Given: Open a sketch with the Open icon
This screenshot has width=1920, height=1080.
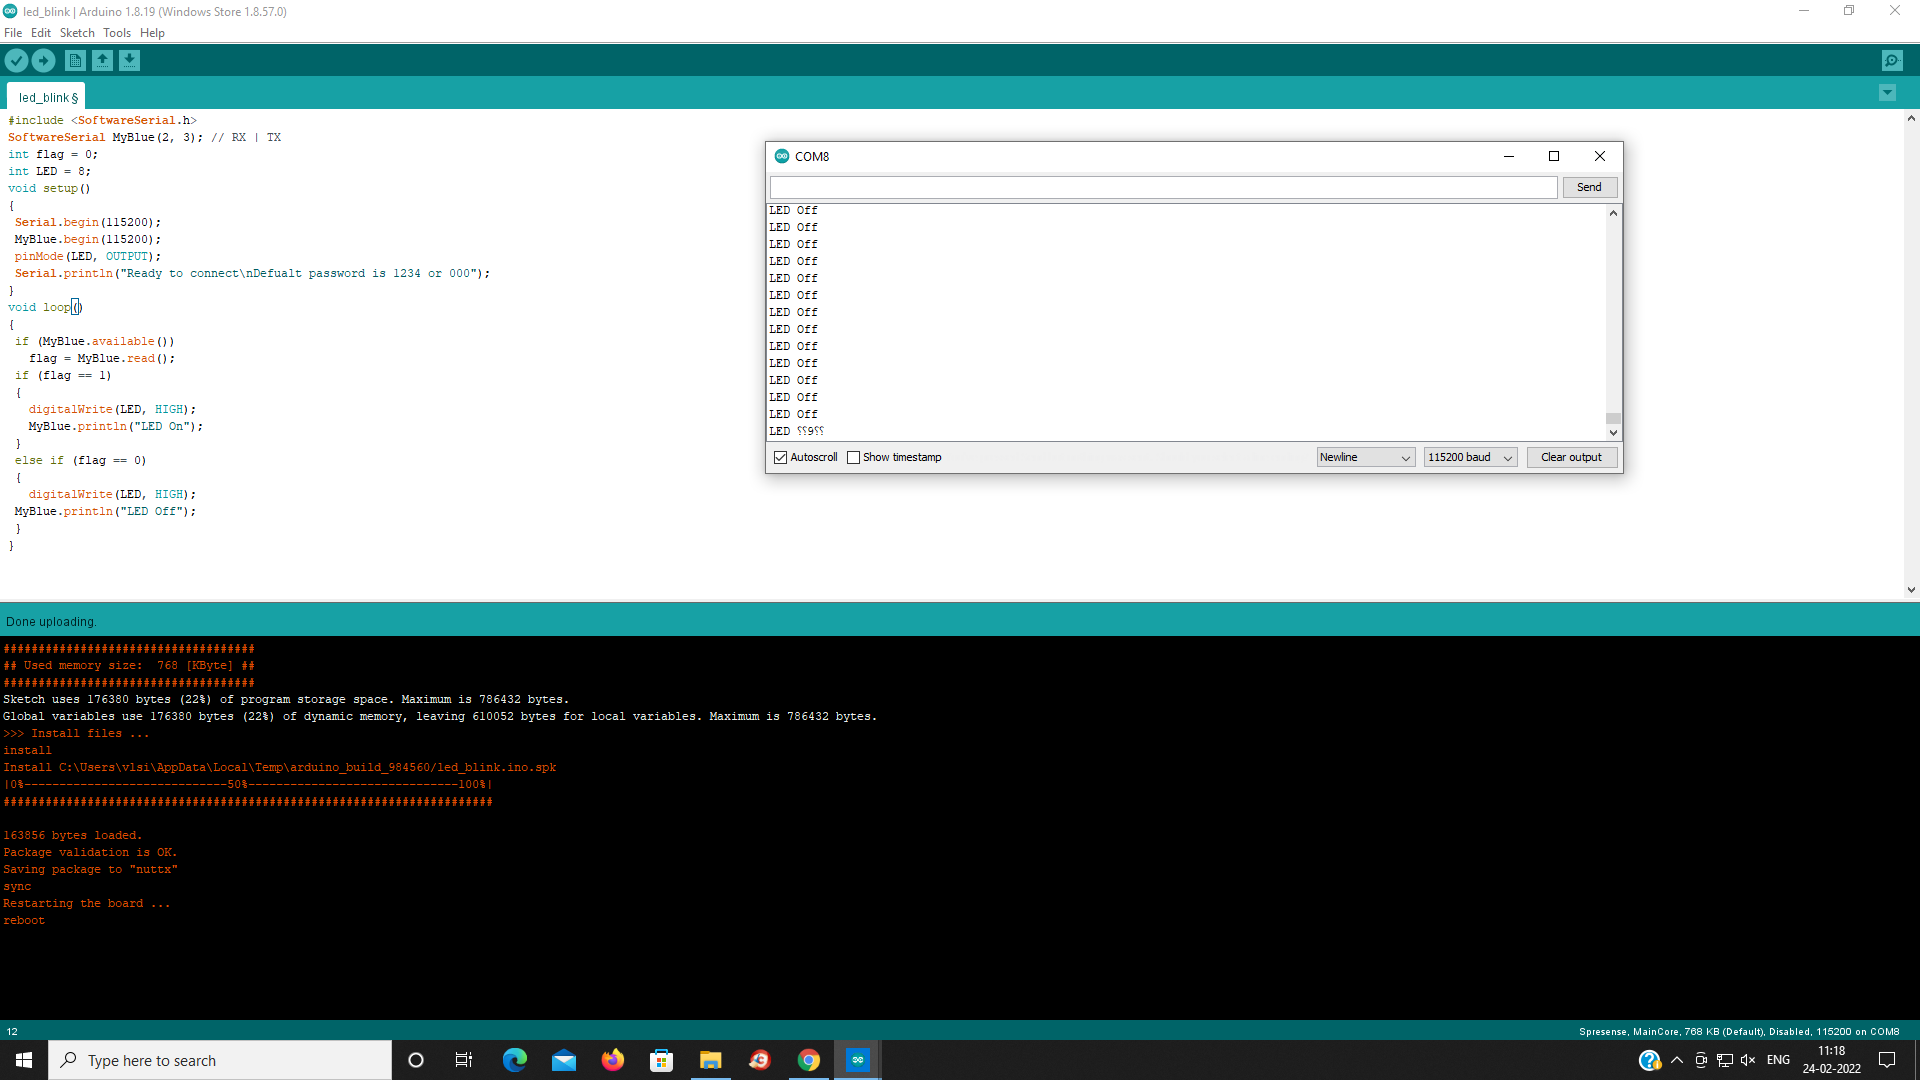Looking at the screenshot, I should click(102, 61).
